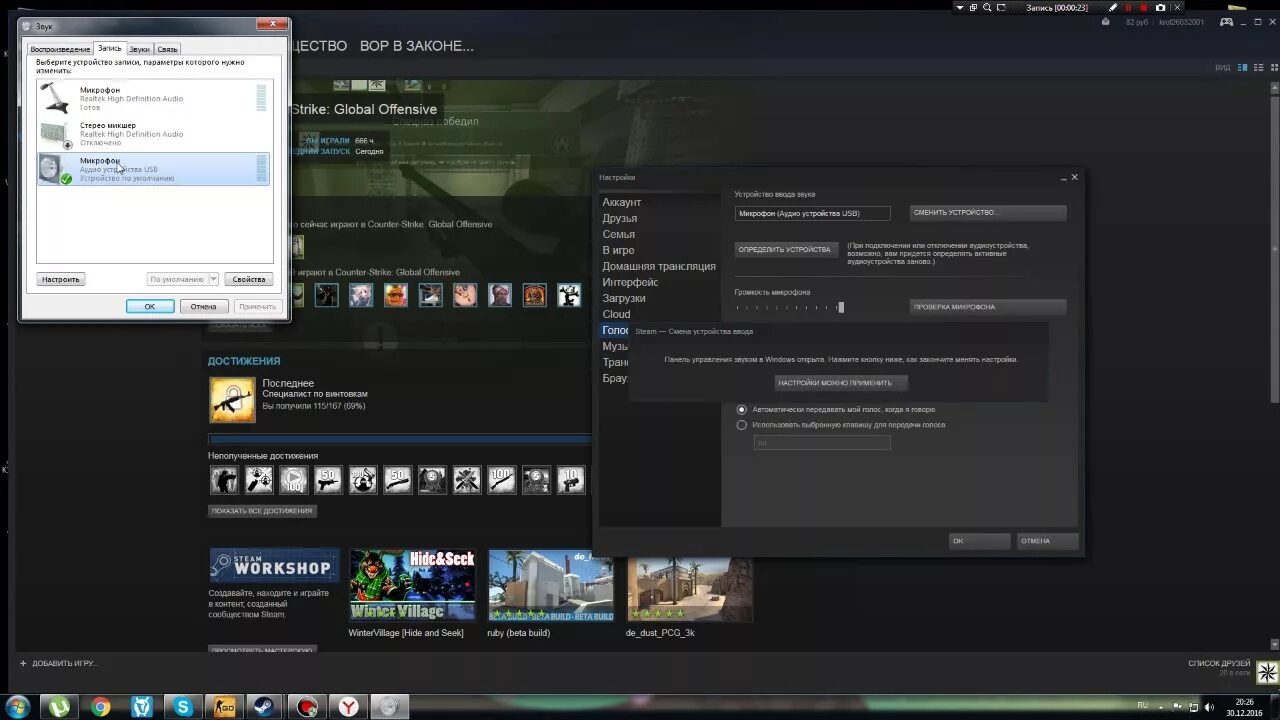Image resolution: width=1280 pixels, height=720 pixels.
Task: Click the orange cat friend avatar
Action: (396, 295)
